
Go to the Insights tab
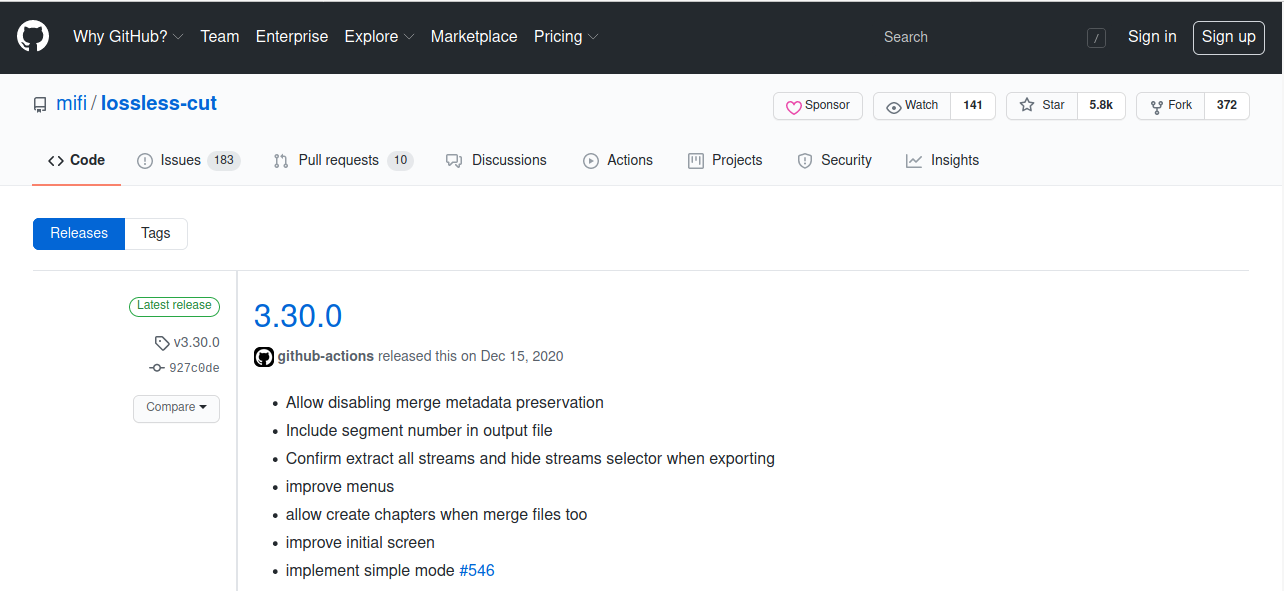click(x=942, y=161)
